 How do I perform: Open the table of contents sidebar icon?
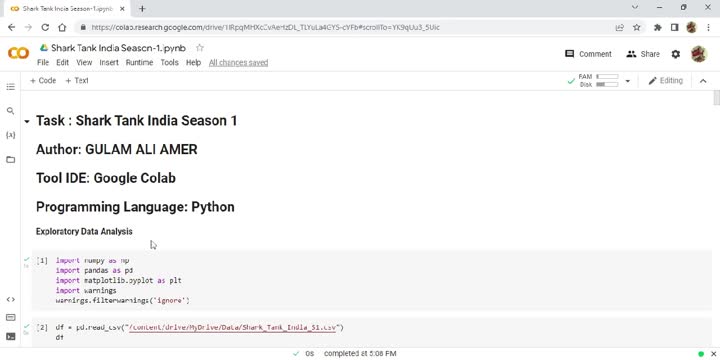11,87
